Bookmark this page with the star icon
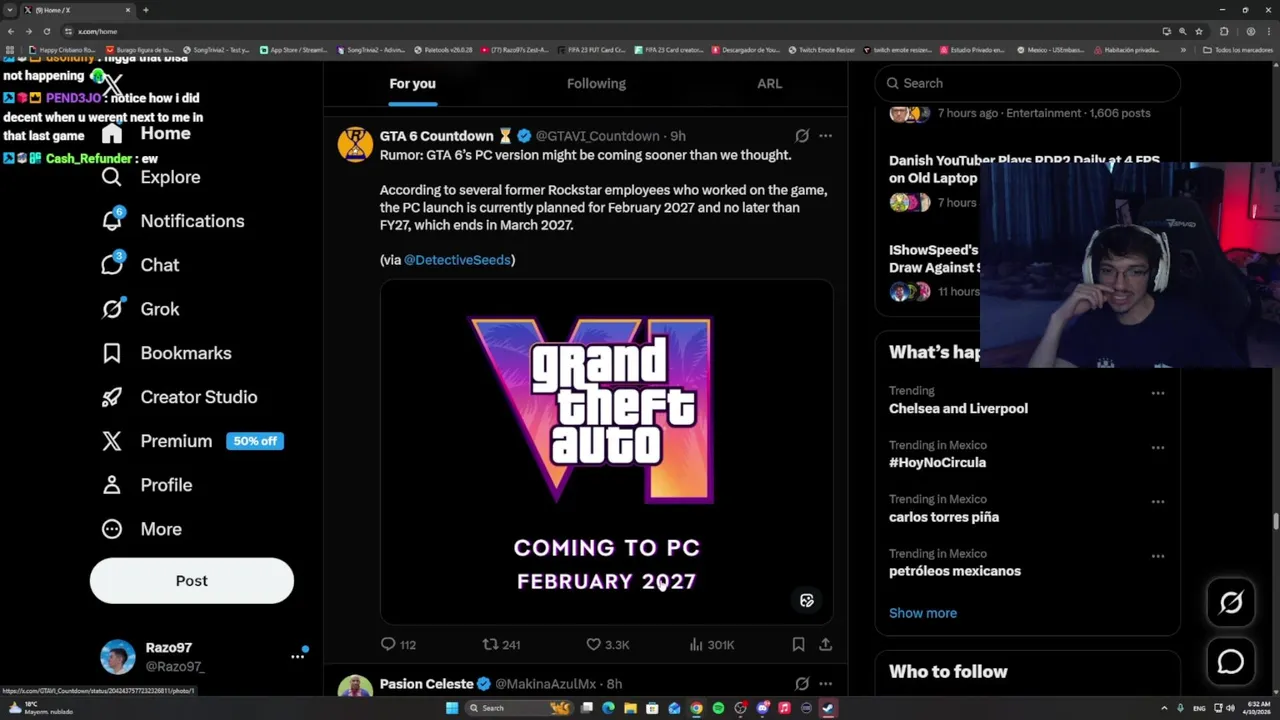This screenshot has height=720, width=1280. click(1199, 31)
